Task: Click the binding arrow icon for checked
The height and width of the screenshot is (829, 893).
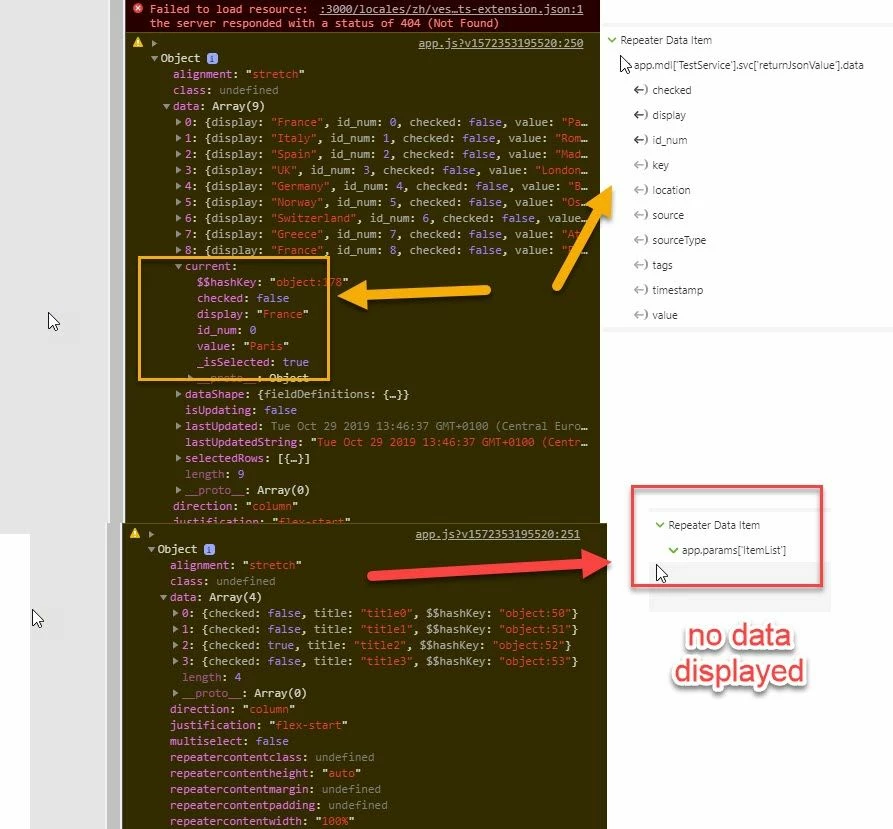Action: [641, 90]
